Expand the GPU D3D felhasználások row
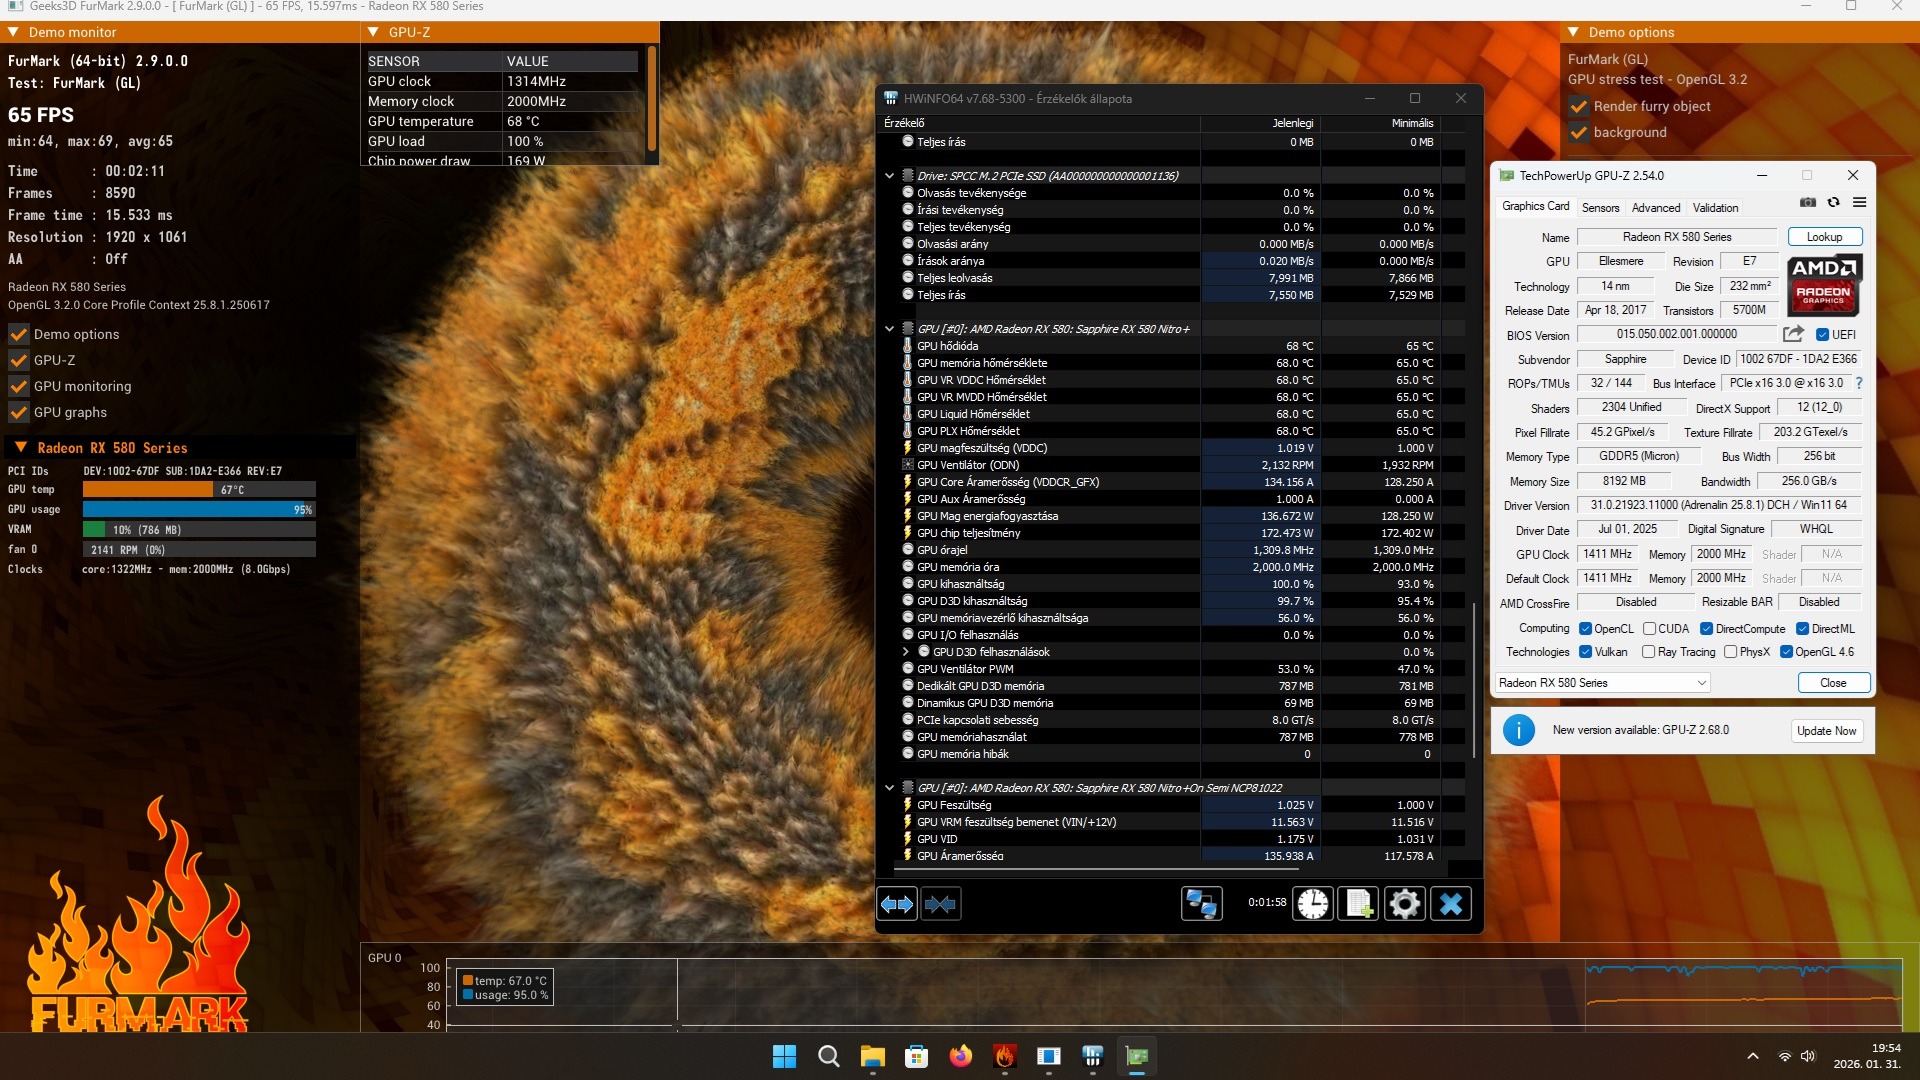Viewport: 1920px width, 1080px height. (x=906, y=652)
